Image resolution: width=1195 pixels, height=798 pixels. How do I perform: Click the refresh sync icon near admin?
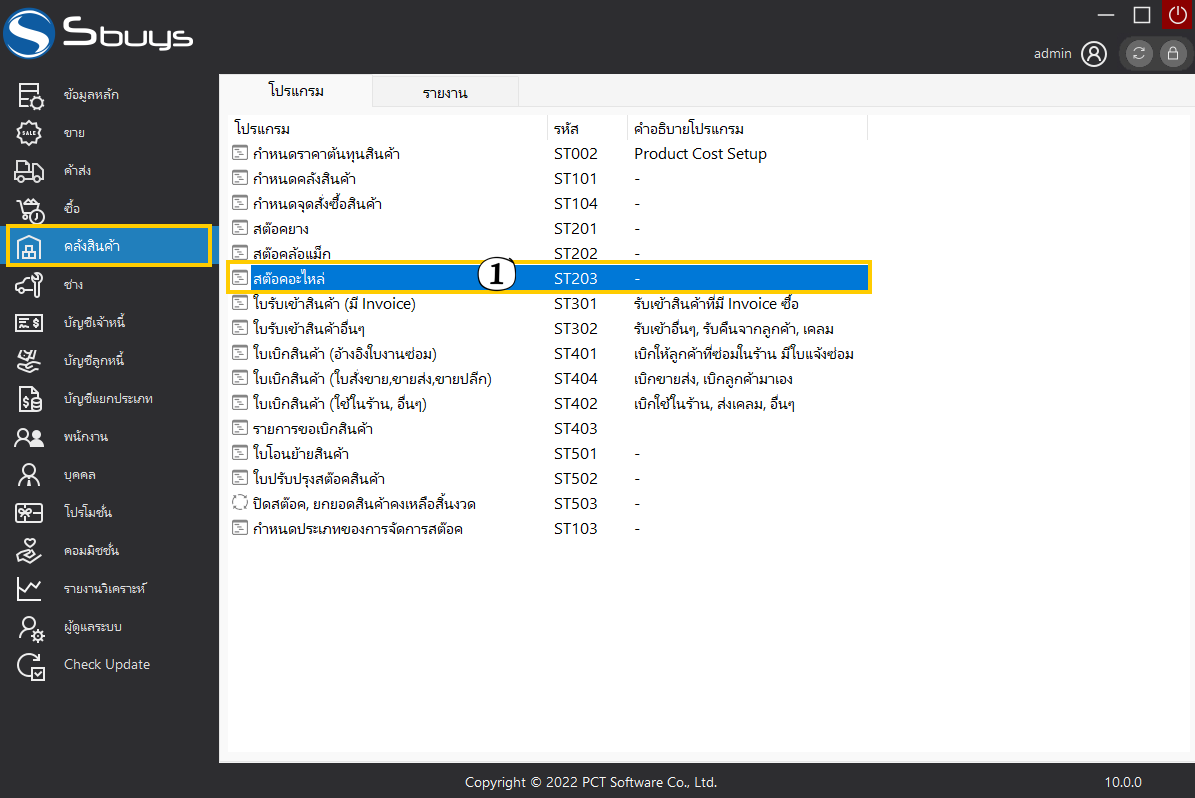click(1139, 54)
